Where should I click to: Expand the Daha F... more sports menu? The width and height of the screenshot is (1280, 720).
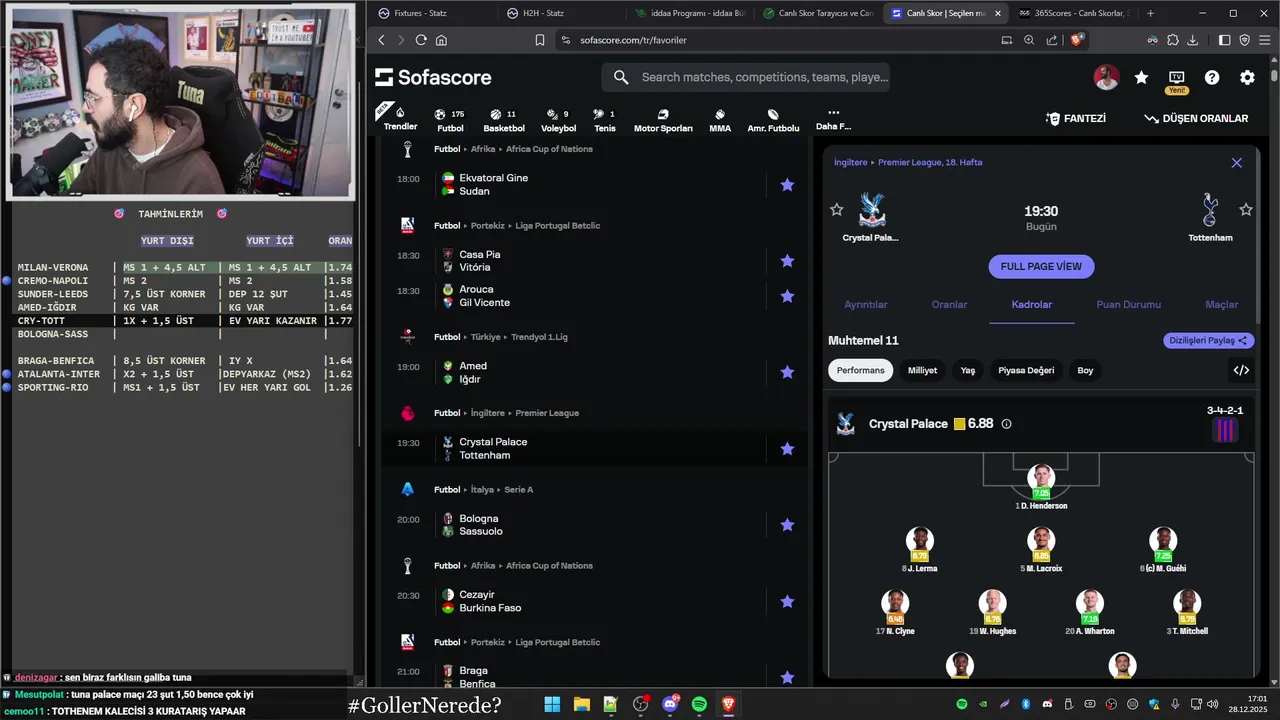coord(833,120)
